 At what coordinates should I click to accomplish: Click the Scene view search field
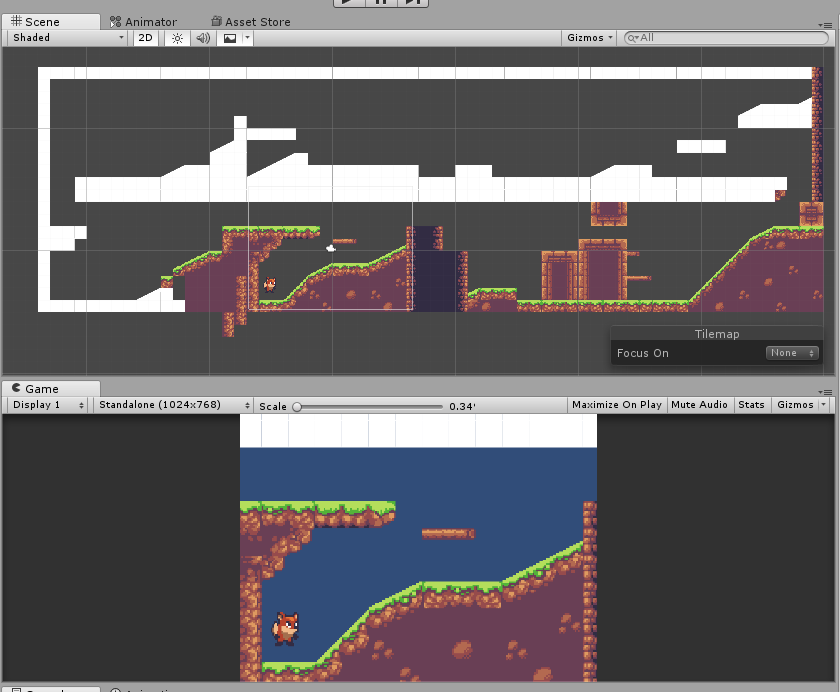(x=725, y=38)
